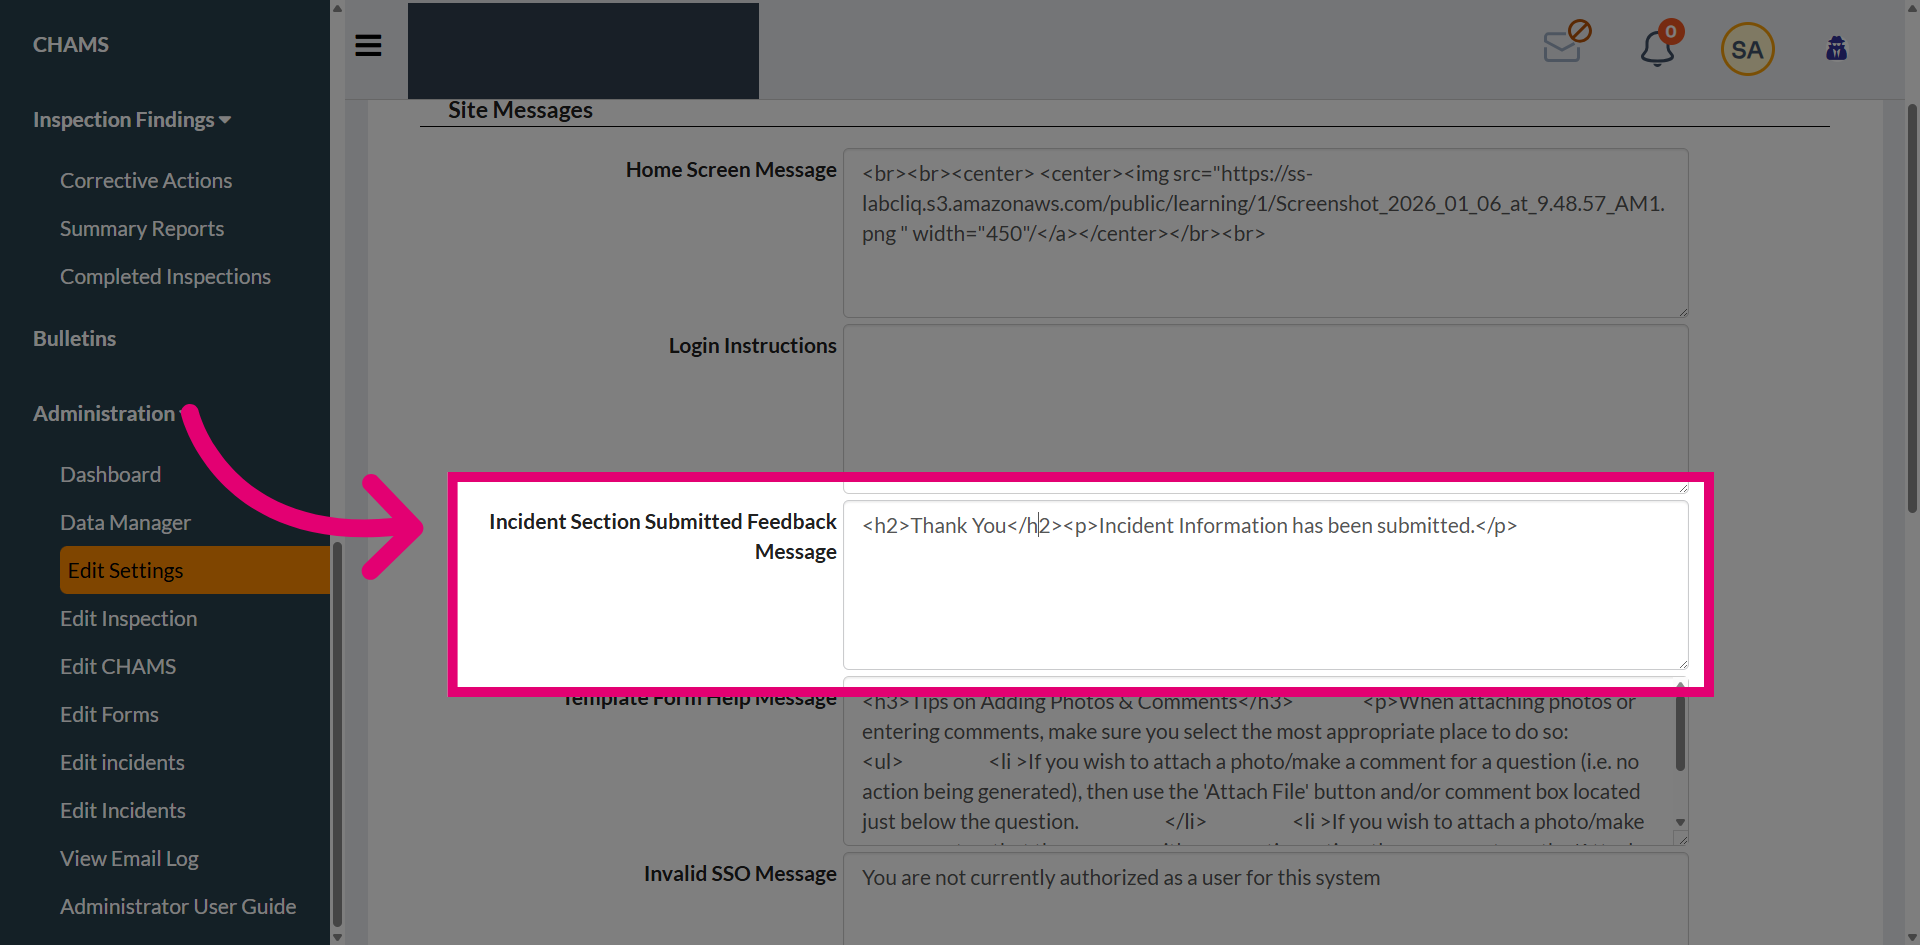Image resolution: width=1920 pixels, height=945 pixels.
Task: Toggle the hamburger sidebar menu
Action: pos(368,46)
